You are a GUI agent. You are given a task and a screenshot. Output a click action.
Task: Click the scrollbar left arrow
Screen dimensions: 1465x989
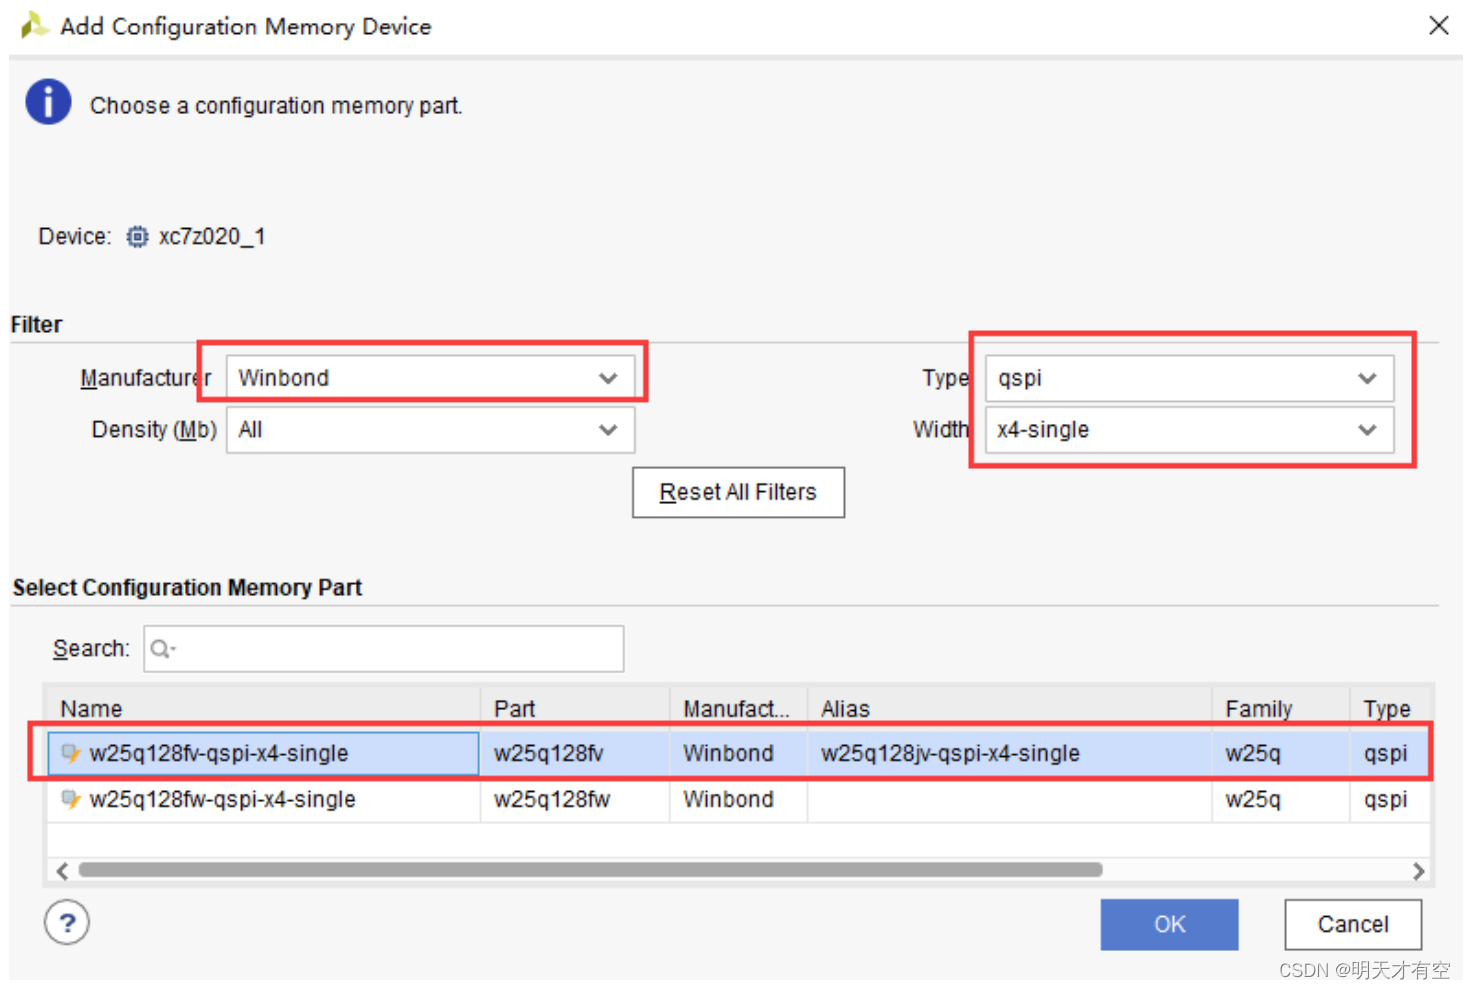coord(62,871)
